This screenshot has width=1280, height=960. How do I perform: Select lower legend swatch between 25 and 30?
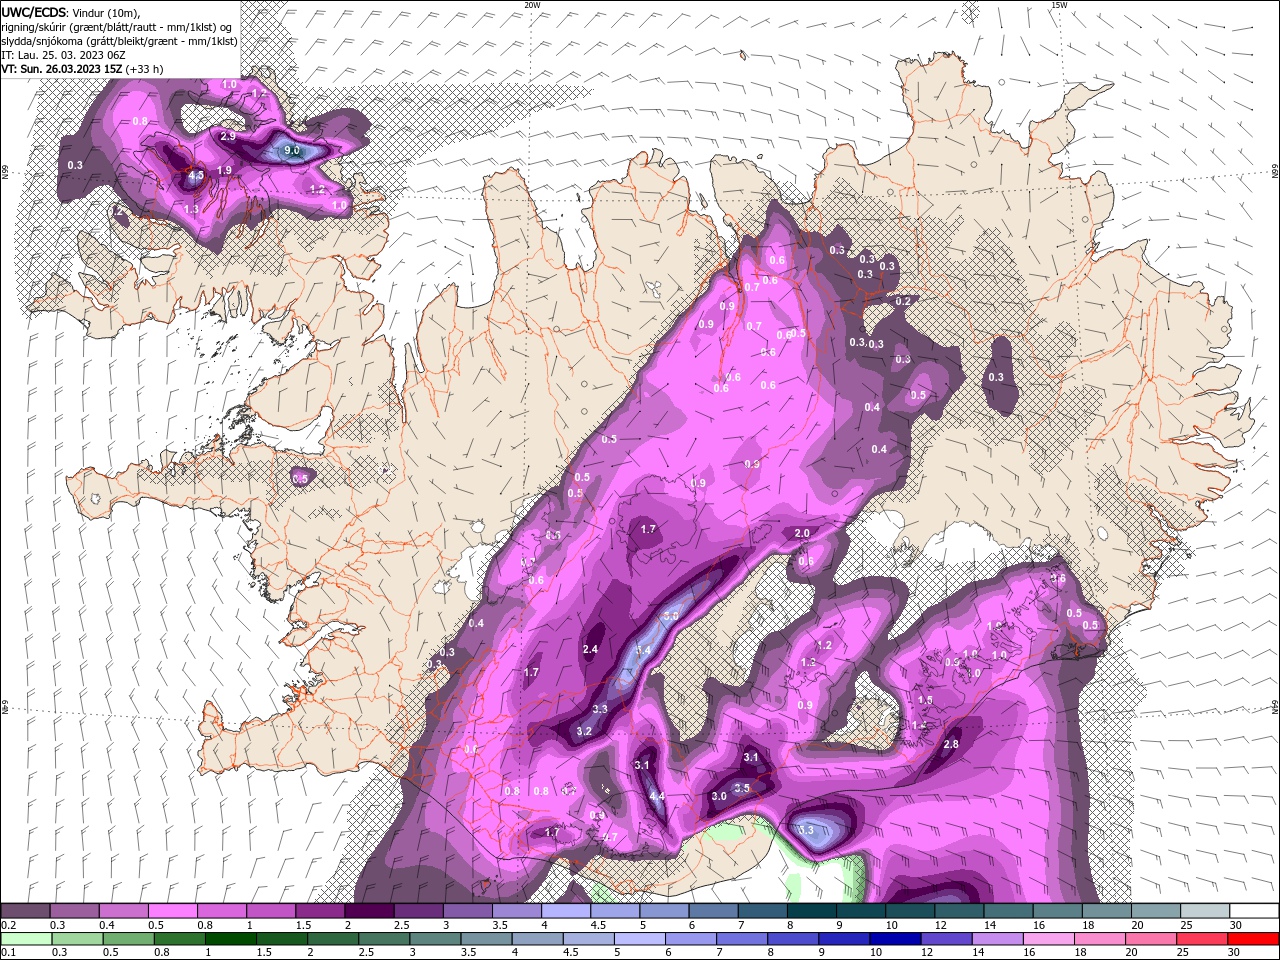click(1202, 939)
